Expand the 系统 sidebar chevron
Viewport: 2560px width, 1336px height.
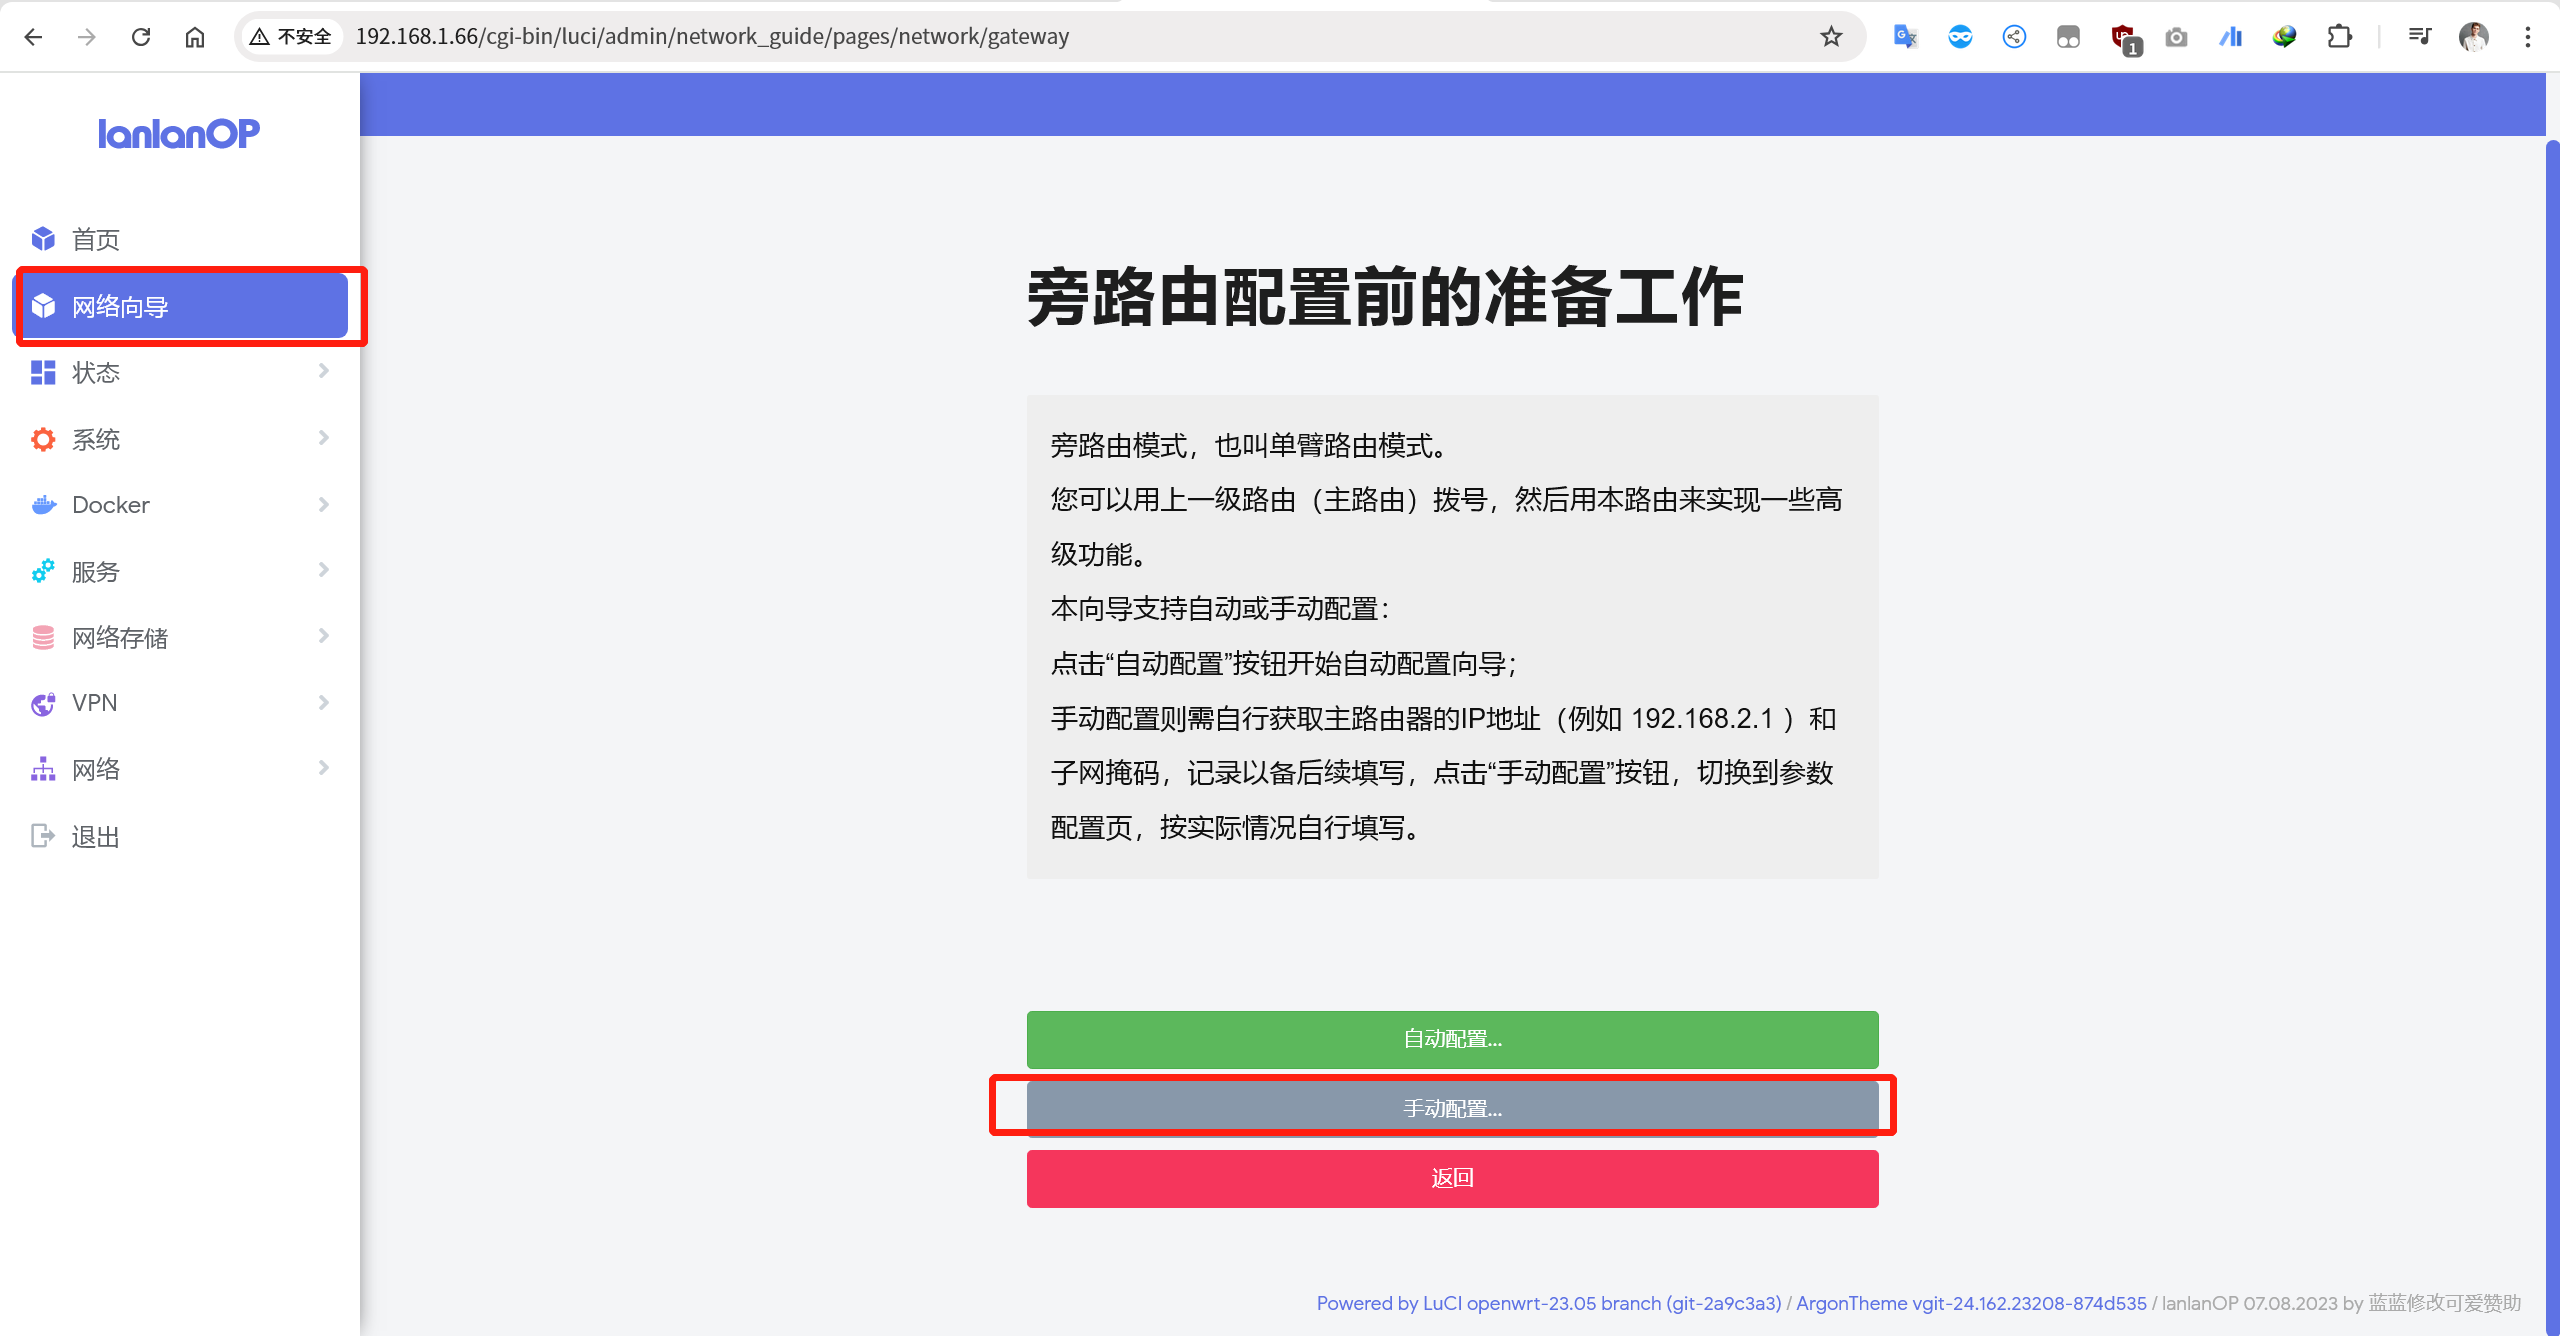pyautogui.click(x=323, y=438)
